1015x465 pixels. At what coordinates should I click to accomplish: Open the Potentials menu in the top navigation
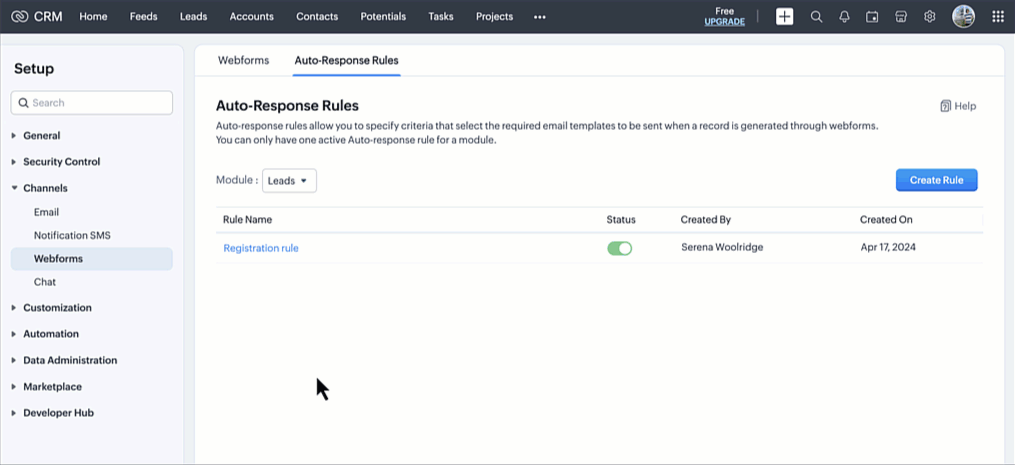(383, 16)
